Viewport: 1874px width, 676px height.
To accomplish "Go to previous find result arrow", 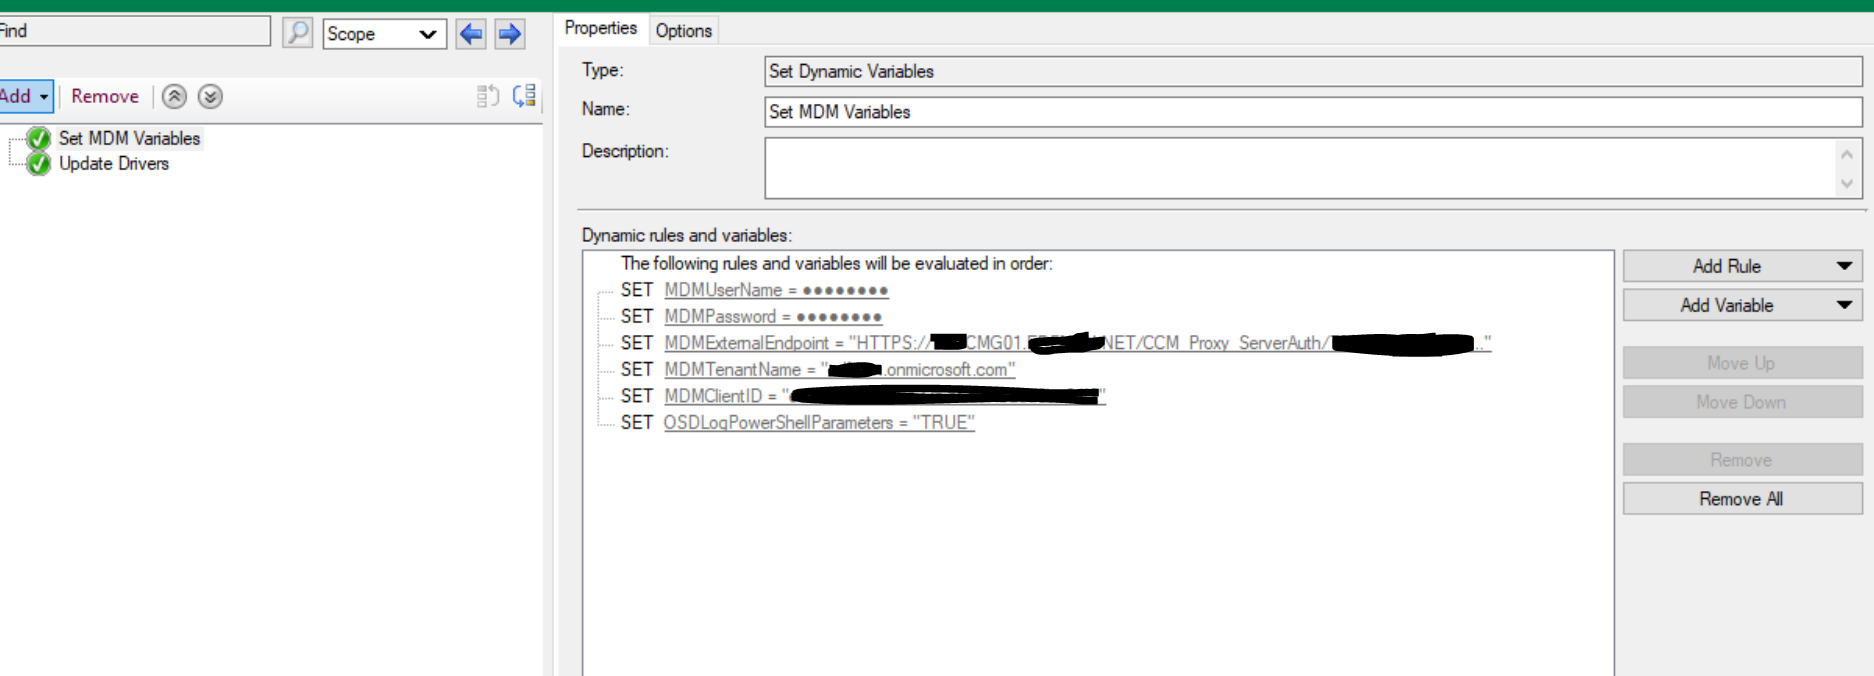I will tap(471, 34).
